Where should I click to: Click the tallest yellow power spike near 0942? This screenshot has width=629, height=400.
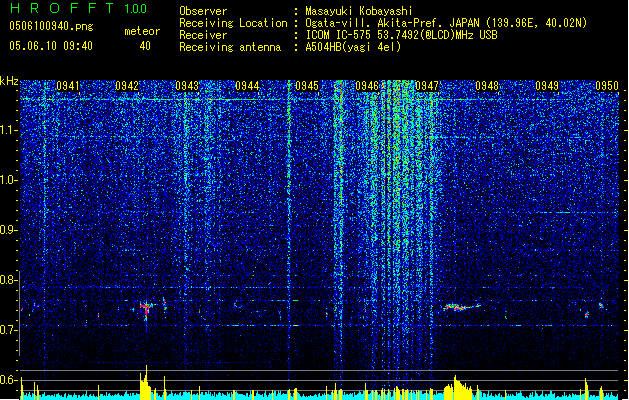pos(146,382)
